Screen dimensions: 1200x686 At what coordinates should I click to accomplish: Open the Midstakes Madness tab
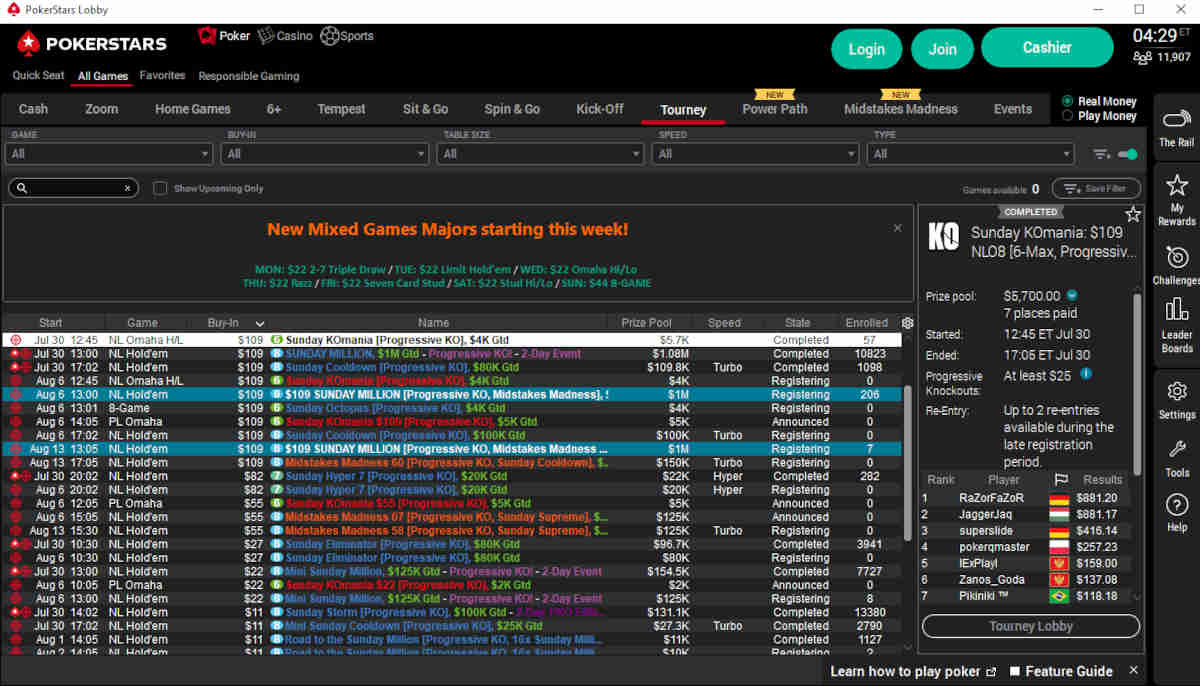point(900,109)
